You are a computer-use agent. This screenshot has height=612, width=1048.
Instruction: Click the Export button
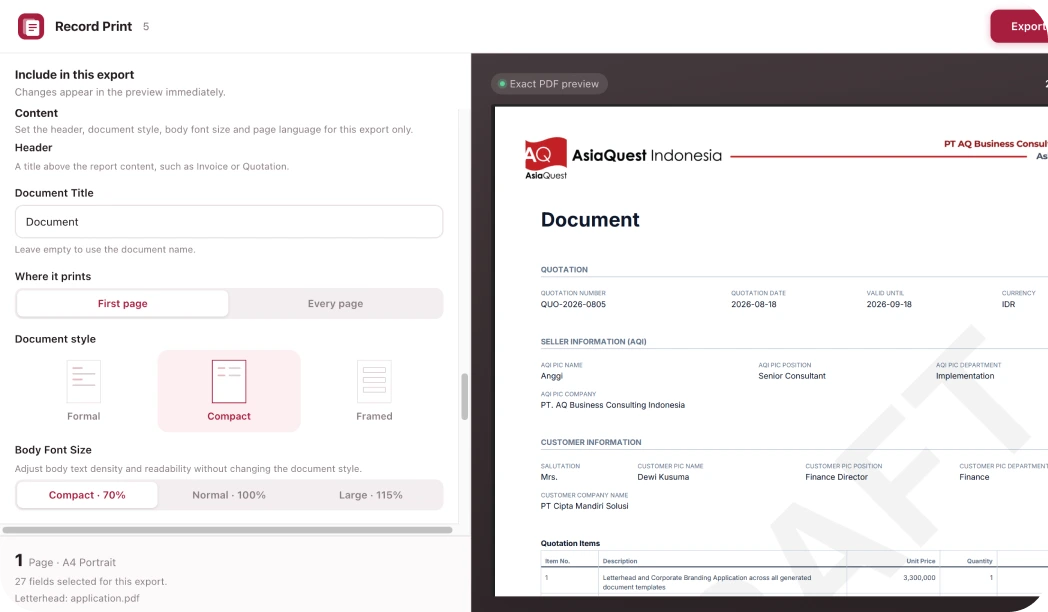(1019, 26)
